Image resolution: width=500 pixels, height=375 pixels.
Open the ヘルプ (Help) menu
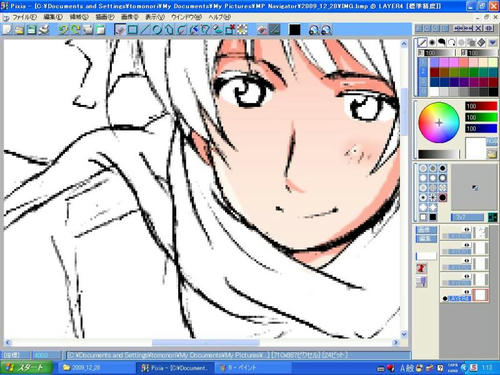point(220,17)
